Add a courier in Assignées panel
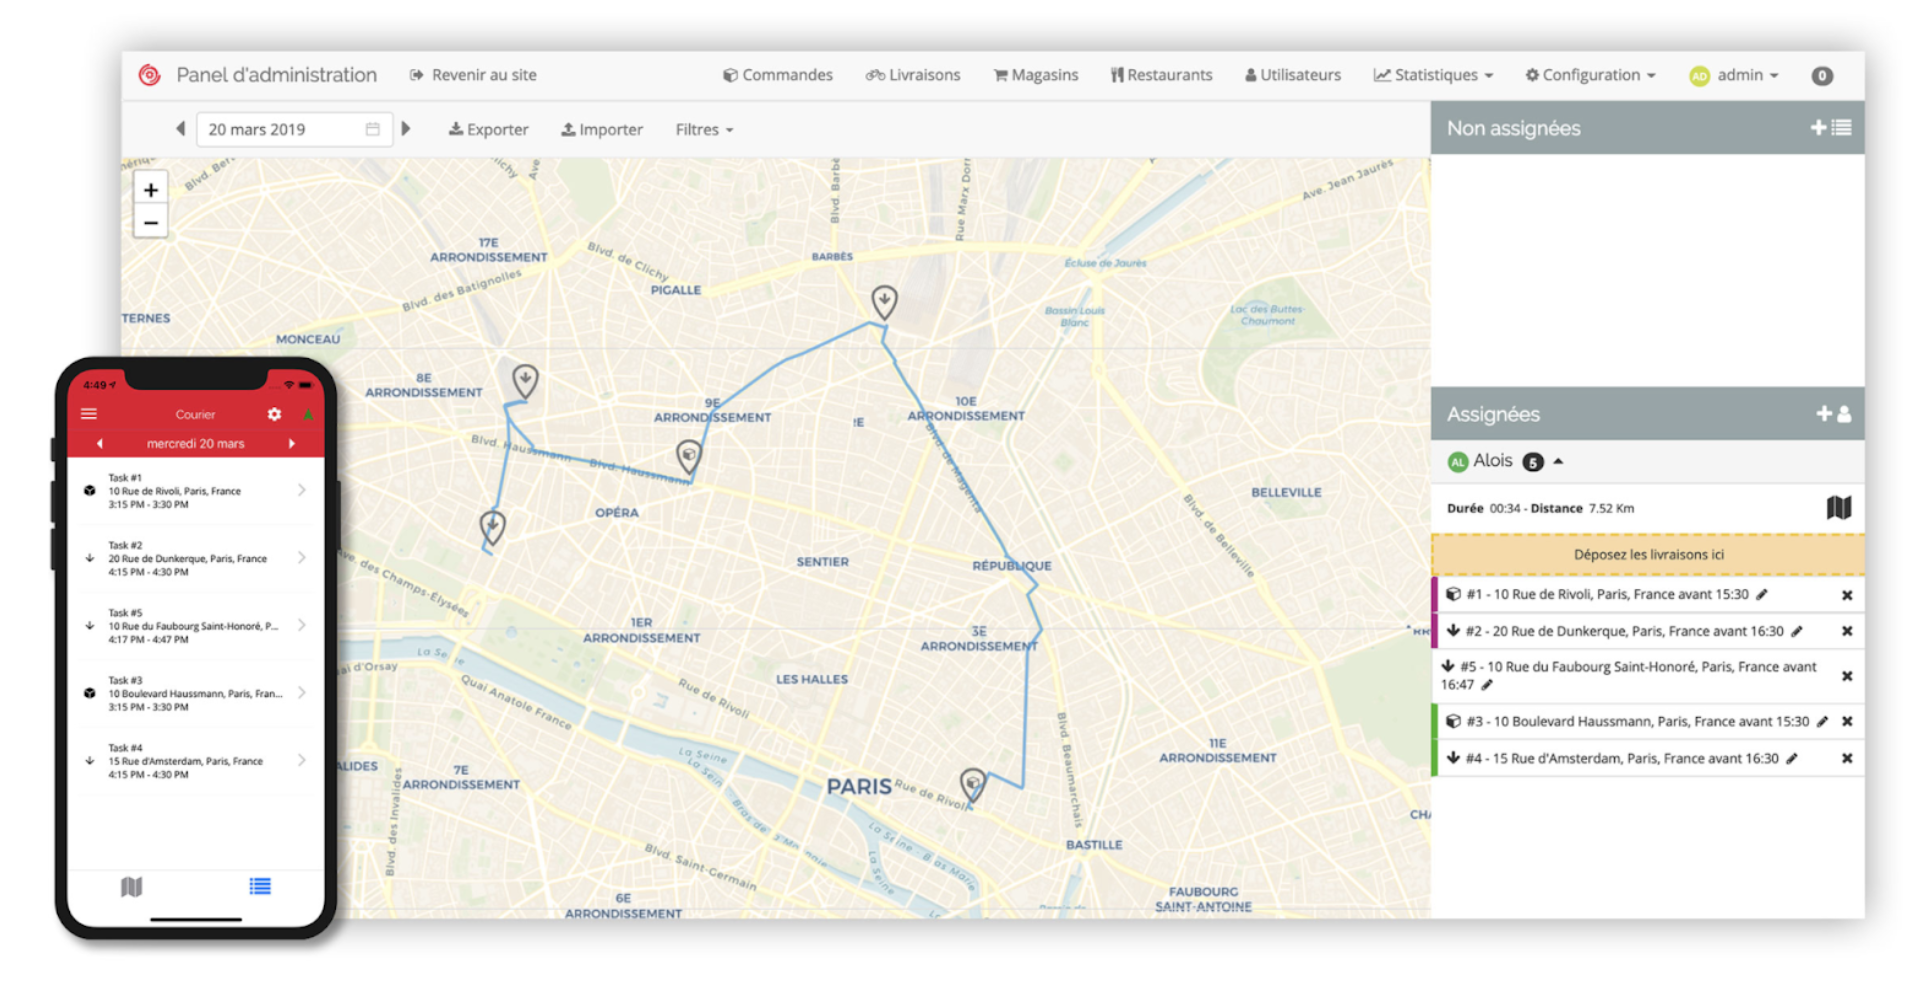The height and width of the screenshot is (992, 1916). 1833,414
